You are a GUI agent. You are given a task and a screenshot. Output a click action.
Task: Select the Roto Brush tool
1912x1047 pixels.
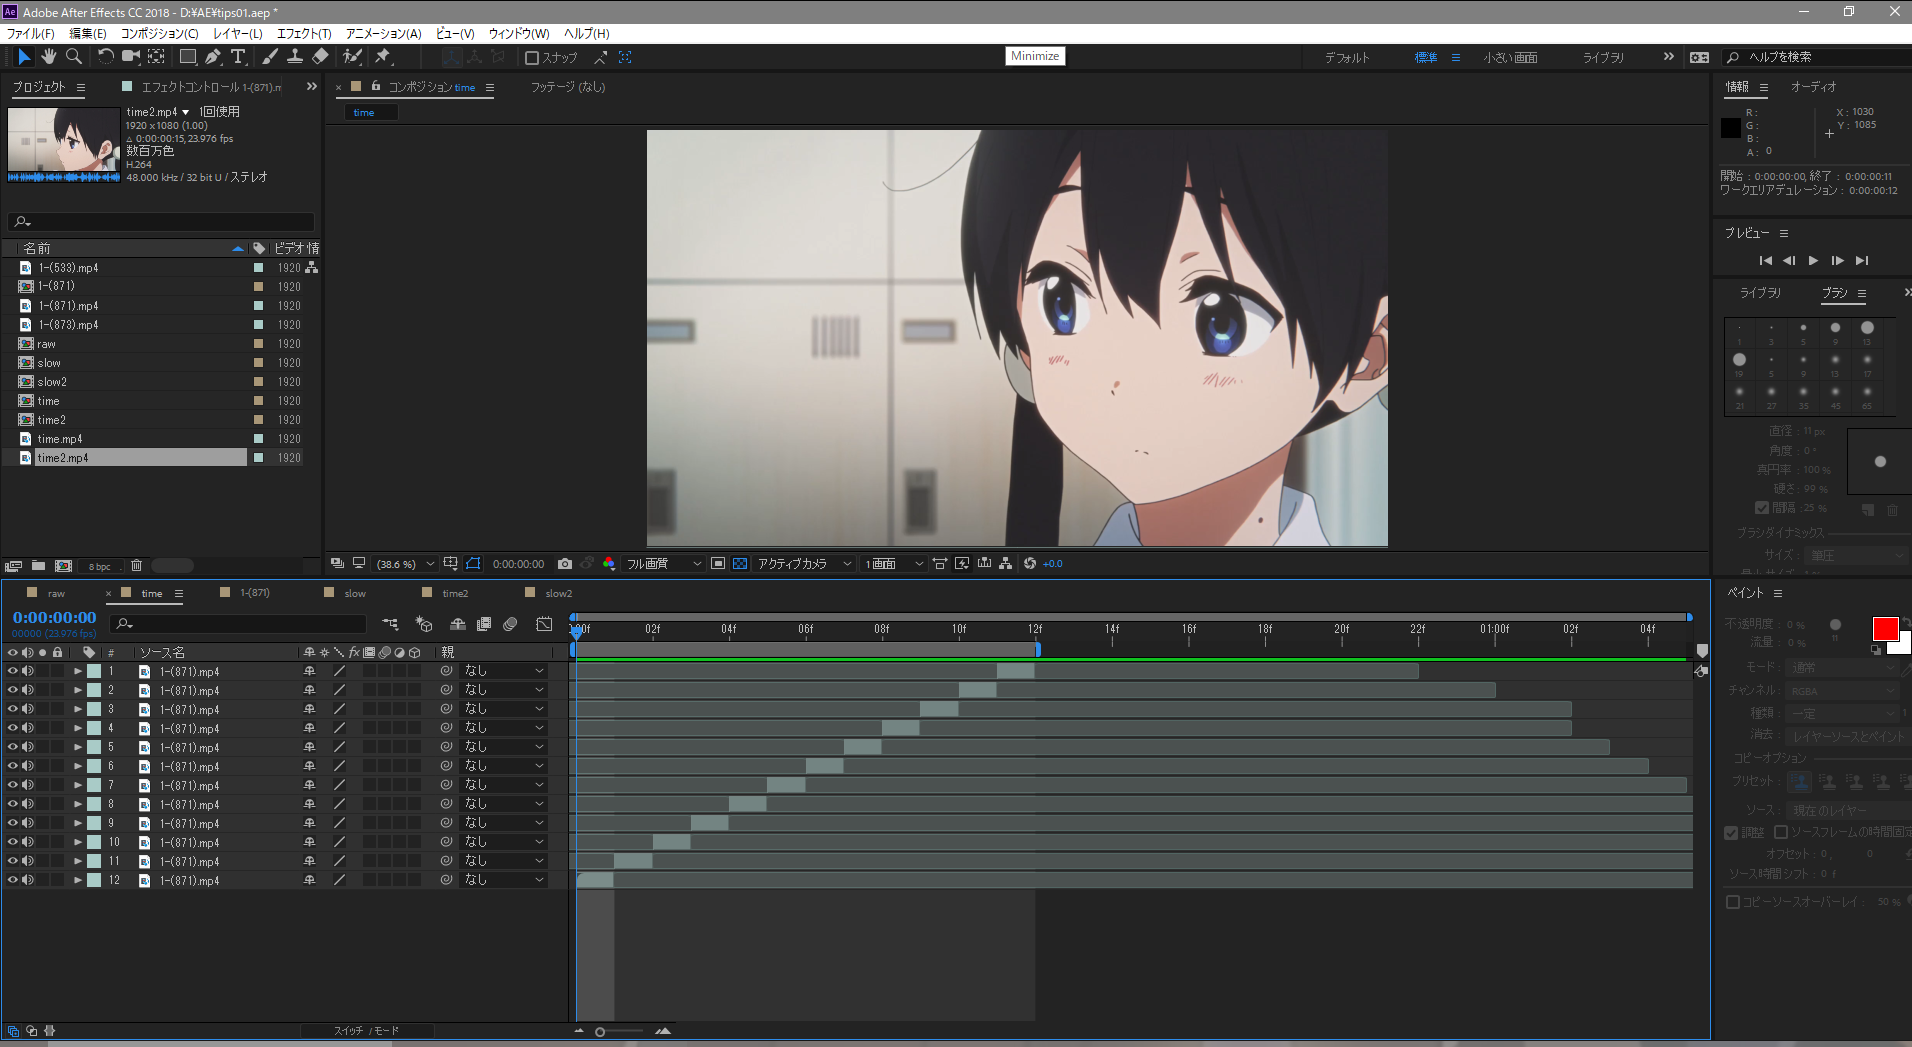pyautogui.click(x=352, y=57)
